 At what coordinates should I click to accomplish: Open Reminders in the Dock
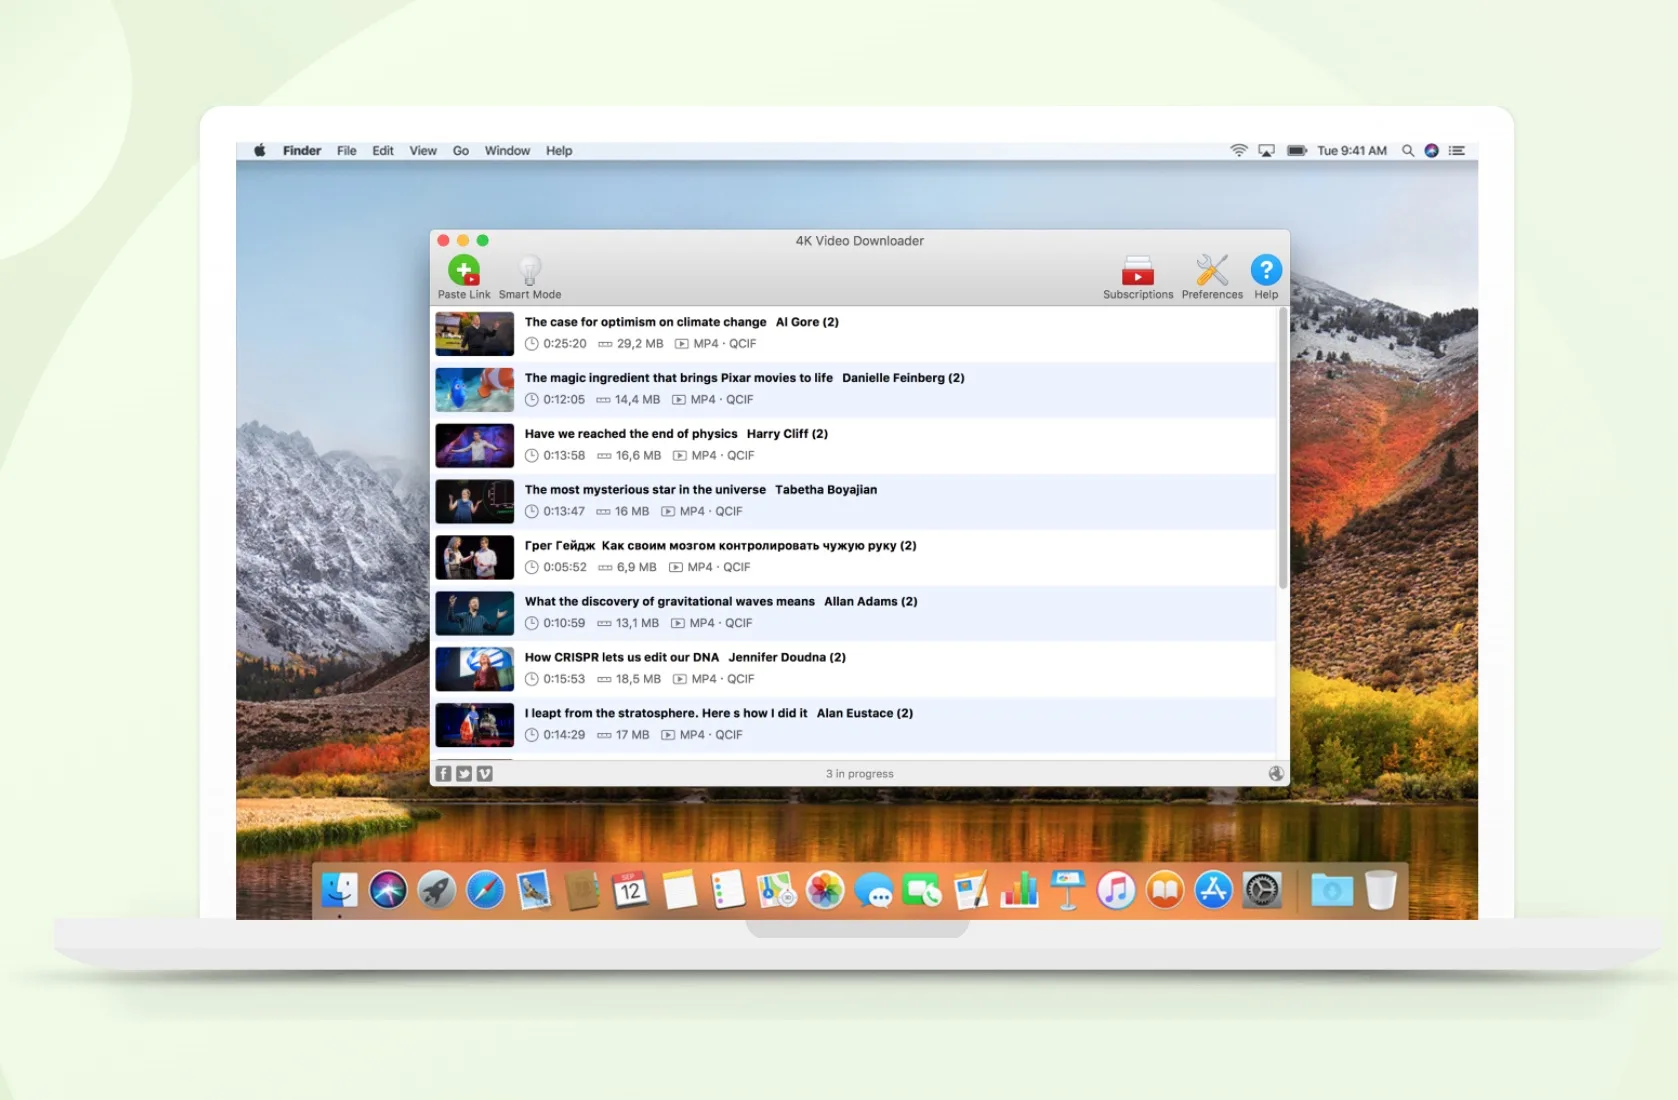tap(728, 889)
